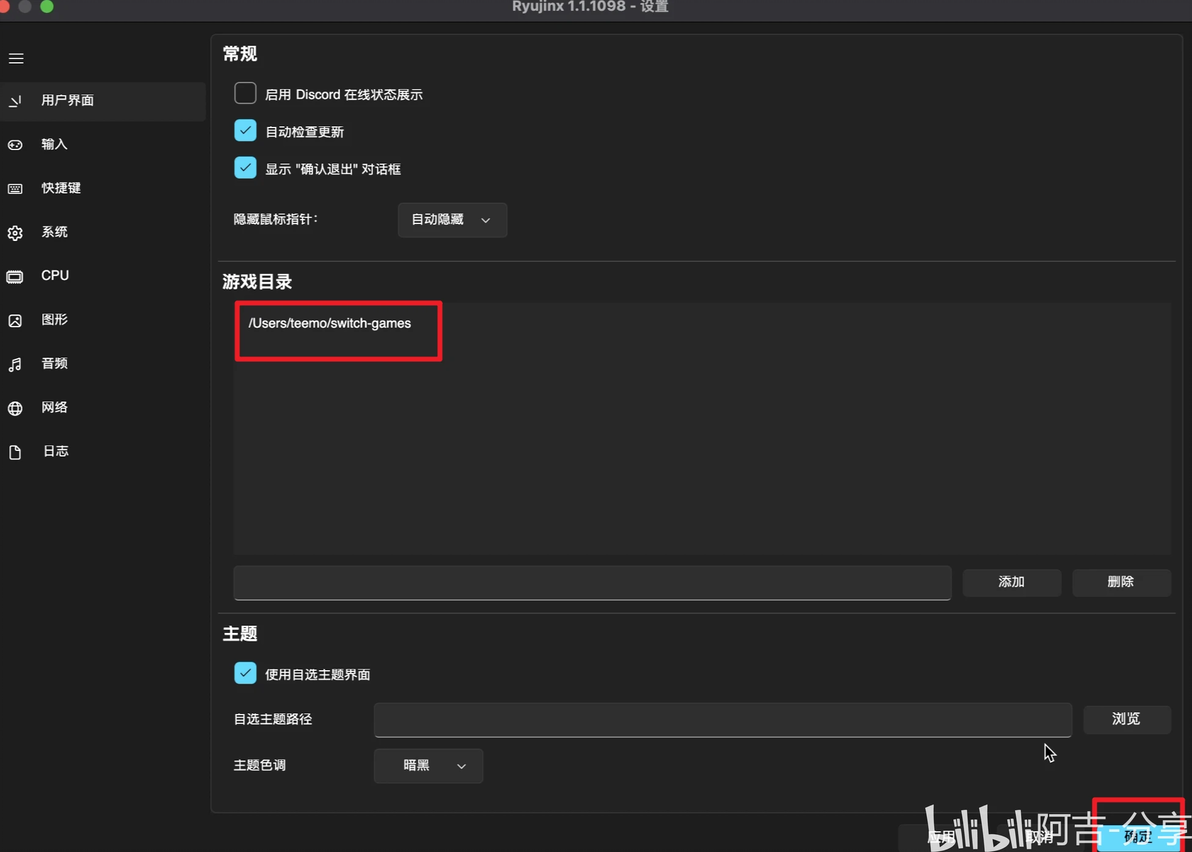Click the 浏览 browse button
The height and width of the screenshot is (852, 1192).
pos(1127,719)
